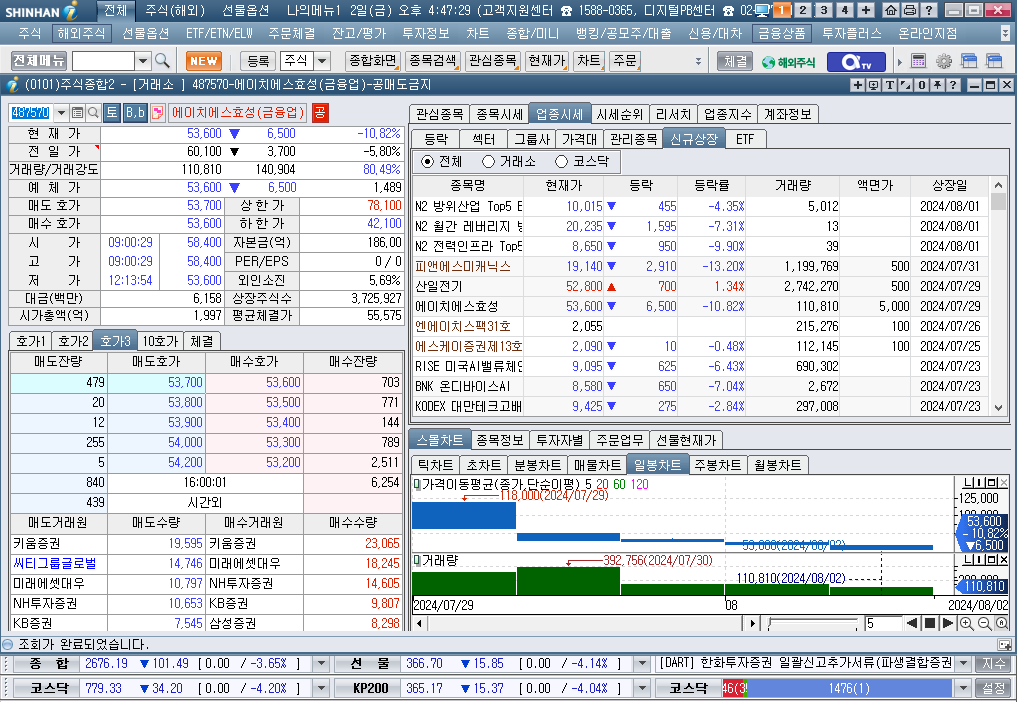Screen dimensions: 1017x702
Task: Expand the 선물 ticker dropdown
Action: point(641,664)
